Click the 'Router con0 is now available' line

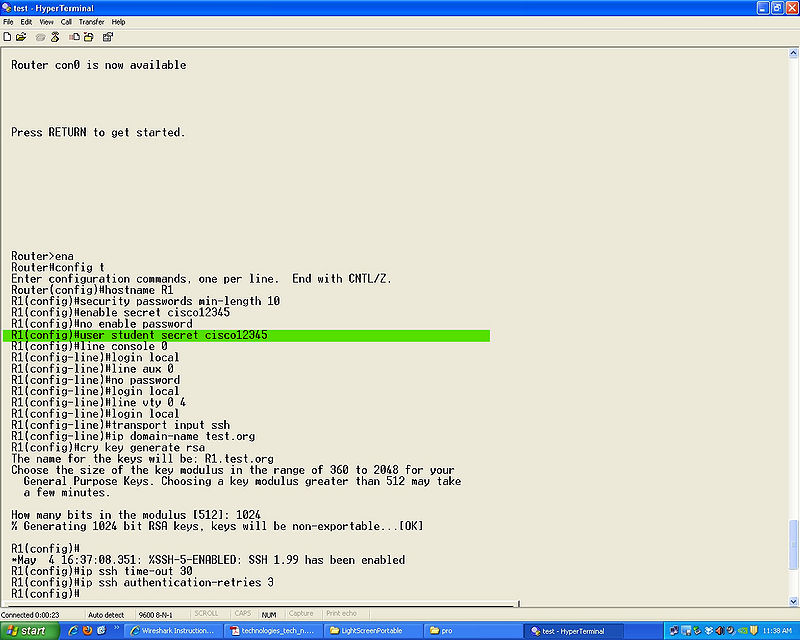(98, 65)
